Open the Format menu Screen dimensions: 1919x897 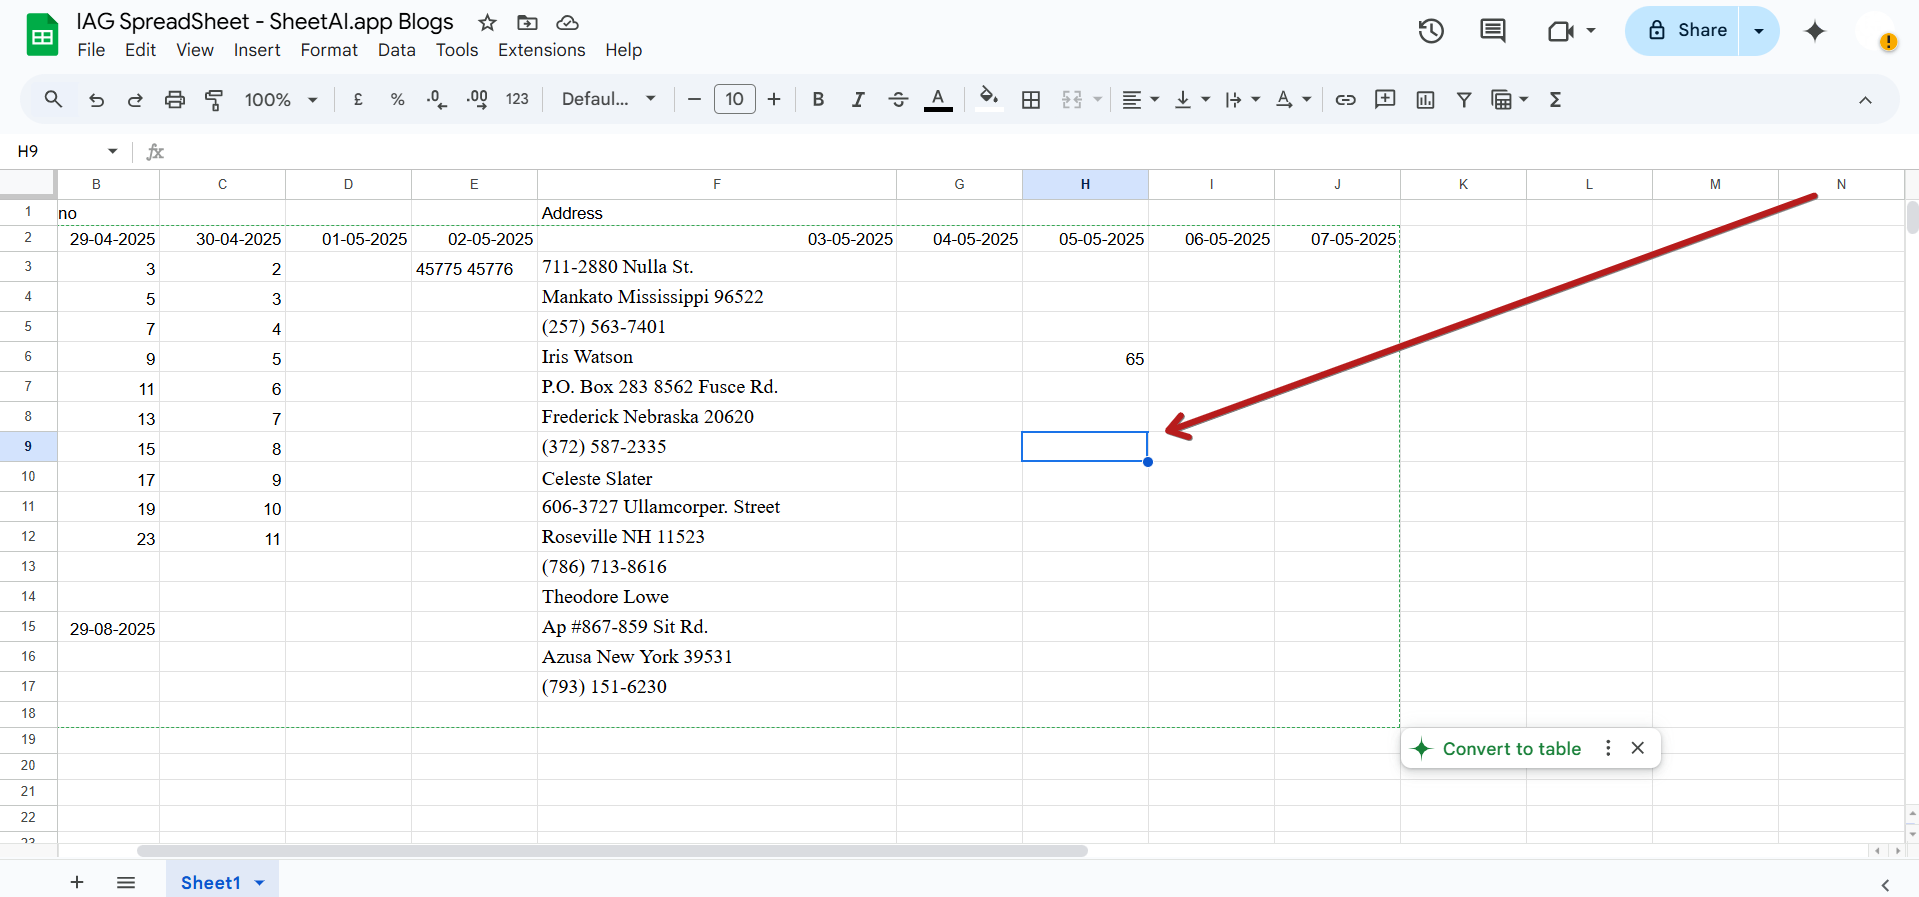coord(329,50)
